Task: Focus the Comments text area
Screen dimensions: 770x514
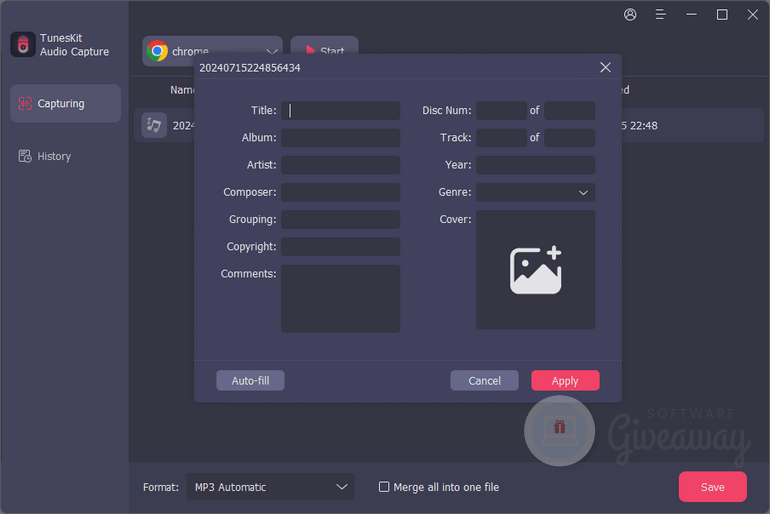Action: [x=340, y=298]
